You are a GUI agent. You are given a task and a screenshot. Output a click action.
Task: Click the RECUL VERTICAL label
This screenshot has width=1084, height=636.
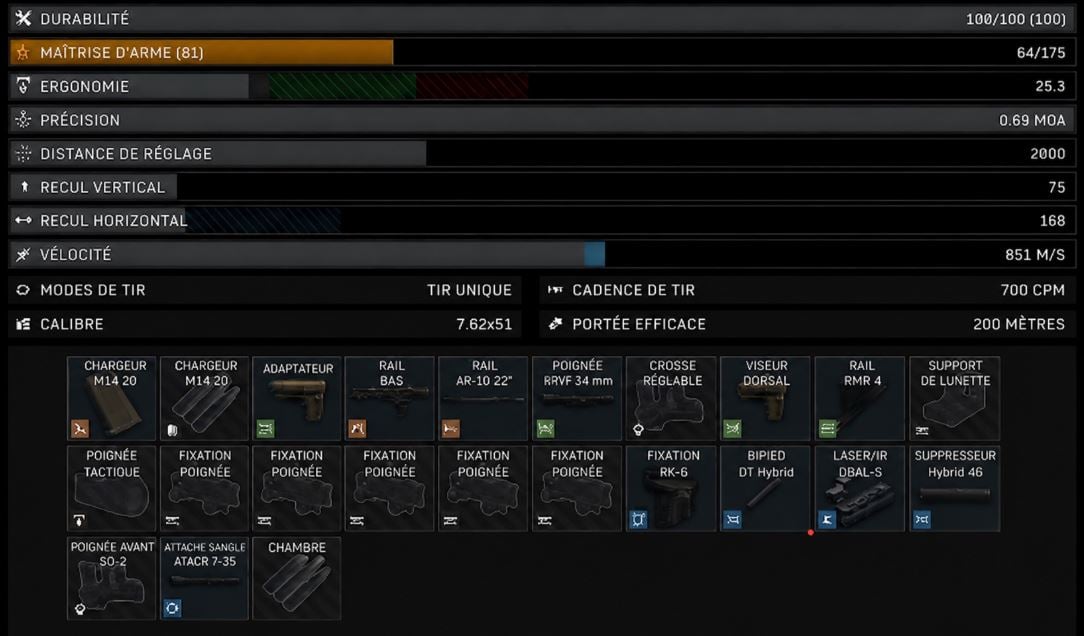point(102,187)
